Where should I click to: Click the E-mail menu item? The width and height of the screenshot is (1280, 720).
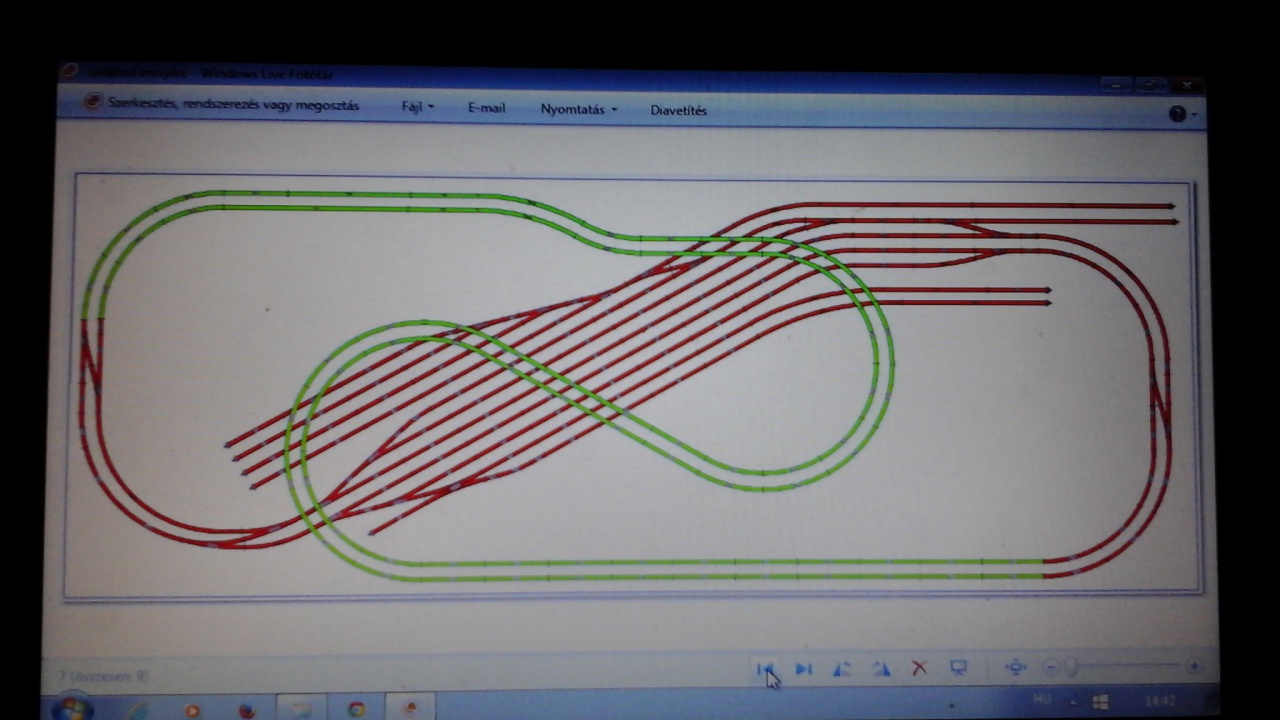[486, 108]
